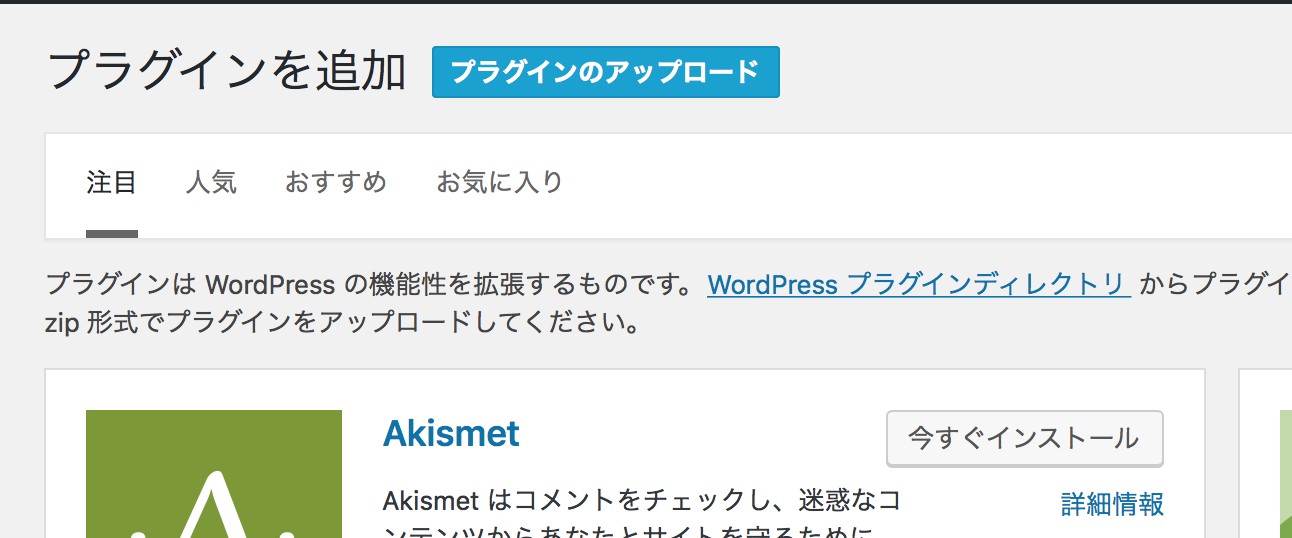
Task: Click the Akismet plugin title link
Action: pyautogui.click(x=451, y=434)
